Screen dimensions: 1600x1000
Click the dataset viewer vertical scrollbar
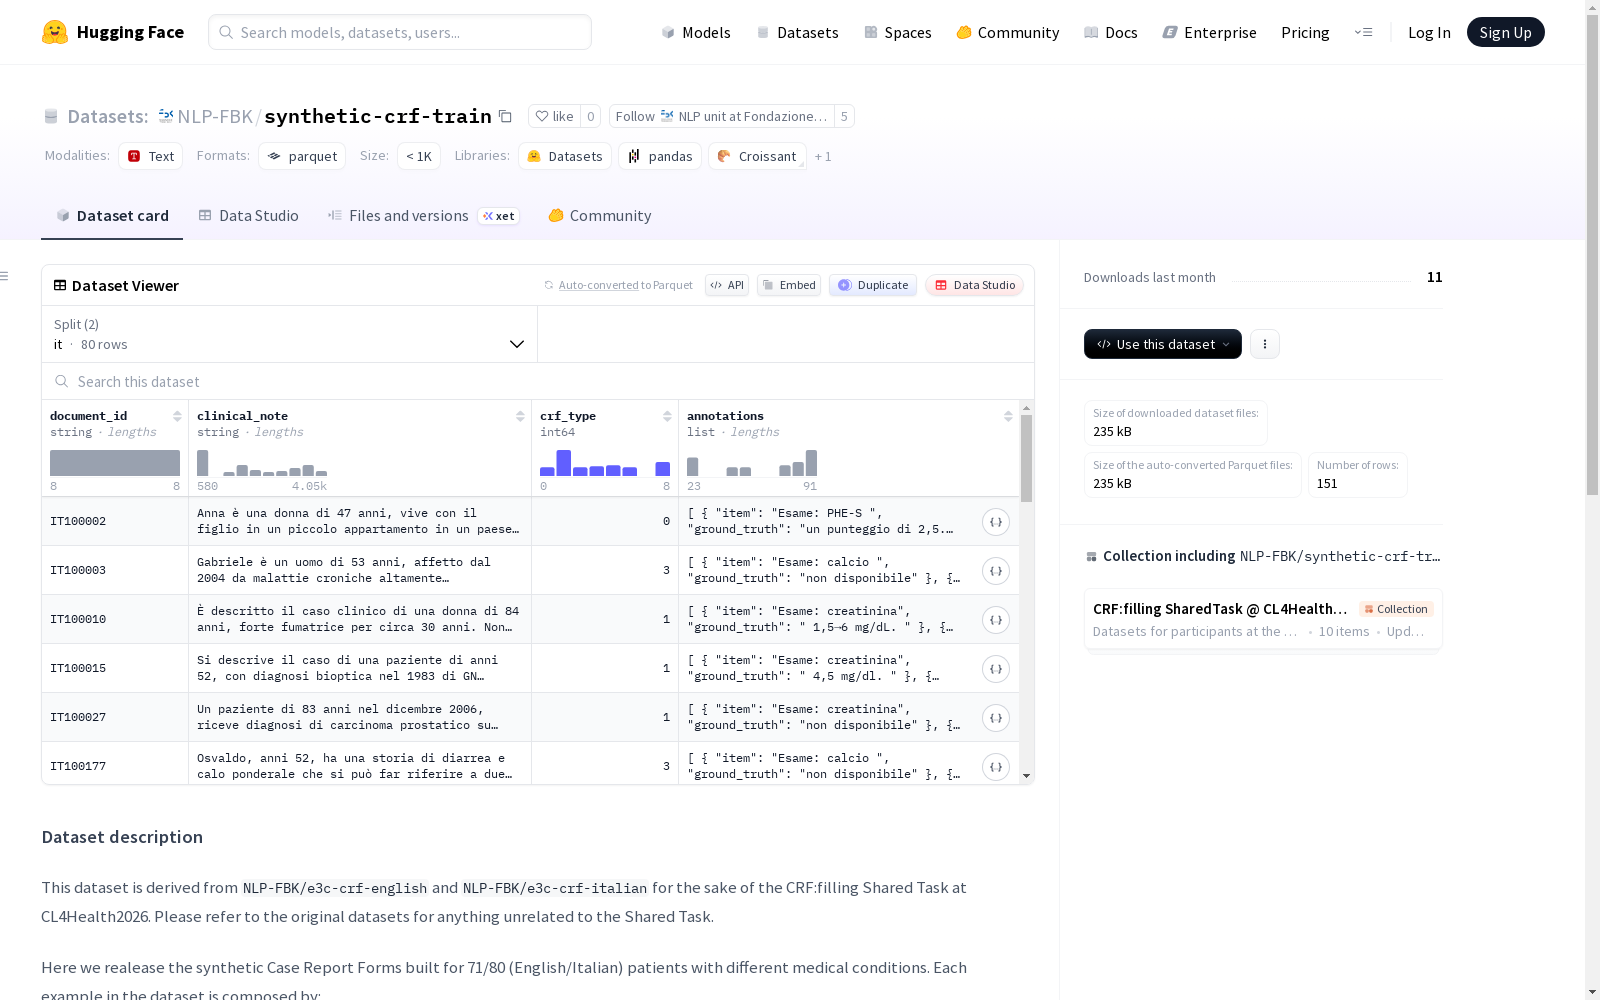pos(1026,457)
